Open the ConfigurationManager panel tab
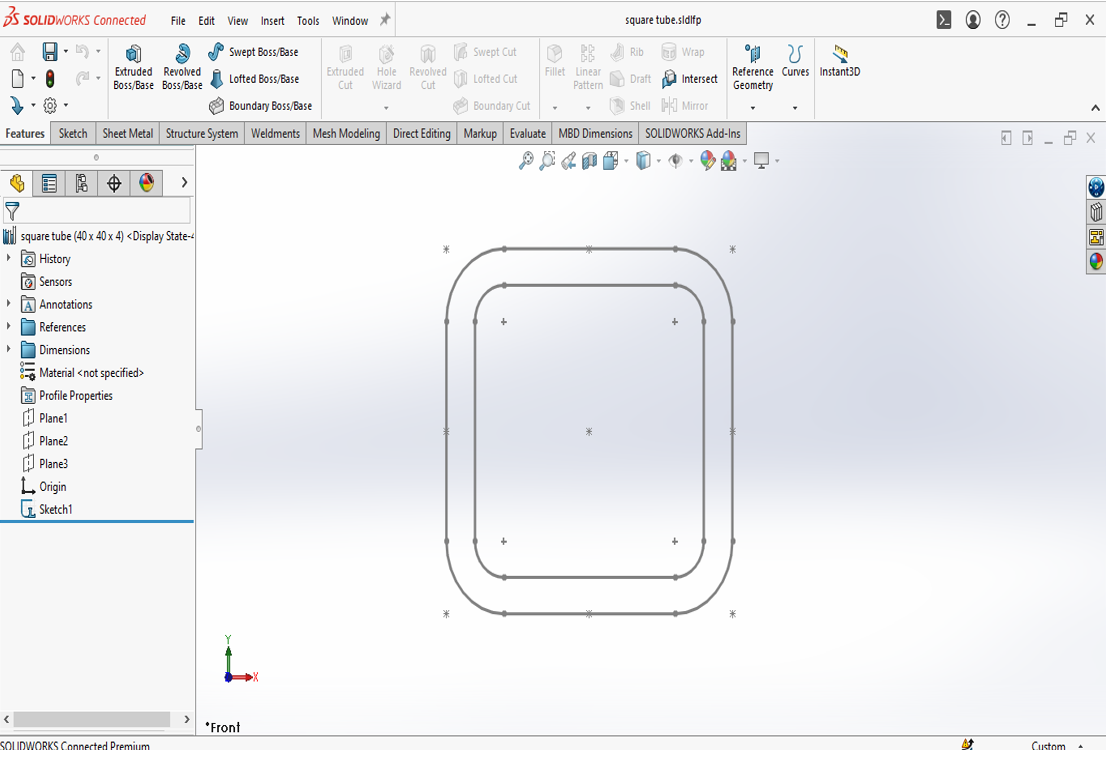Screen dimensions: 1106x761 pyautogui.click(x=81, y=183)
